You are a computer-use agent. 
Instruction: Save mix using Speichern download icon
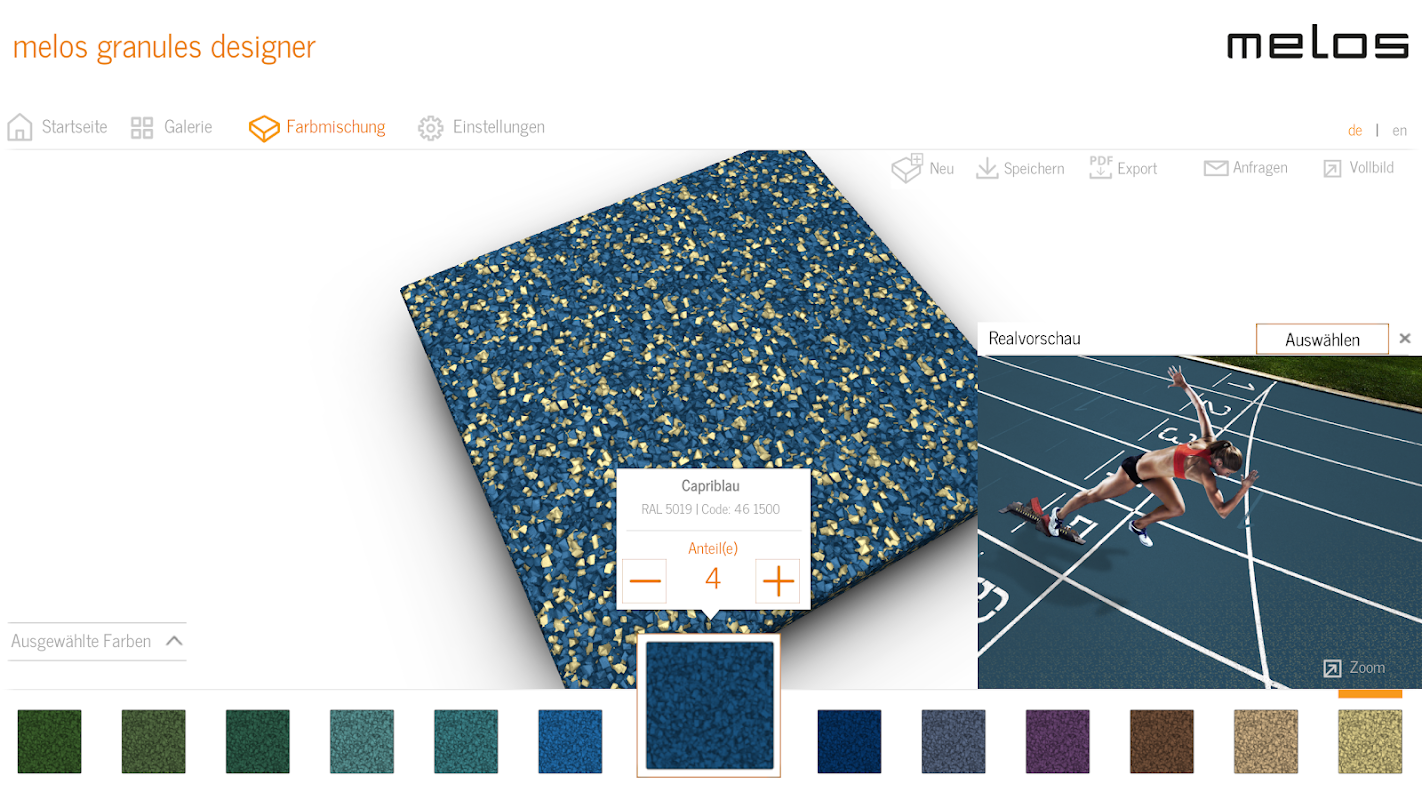(x=987, y=168)
